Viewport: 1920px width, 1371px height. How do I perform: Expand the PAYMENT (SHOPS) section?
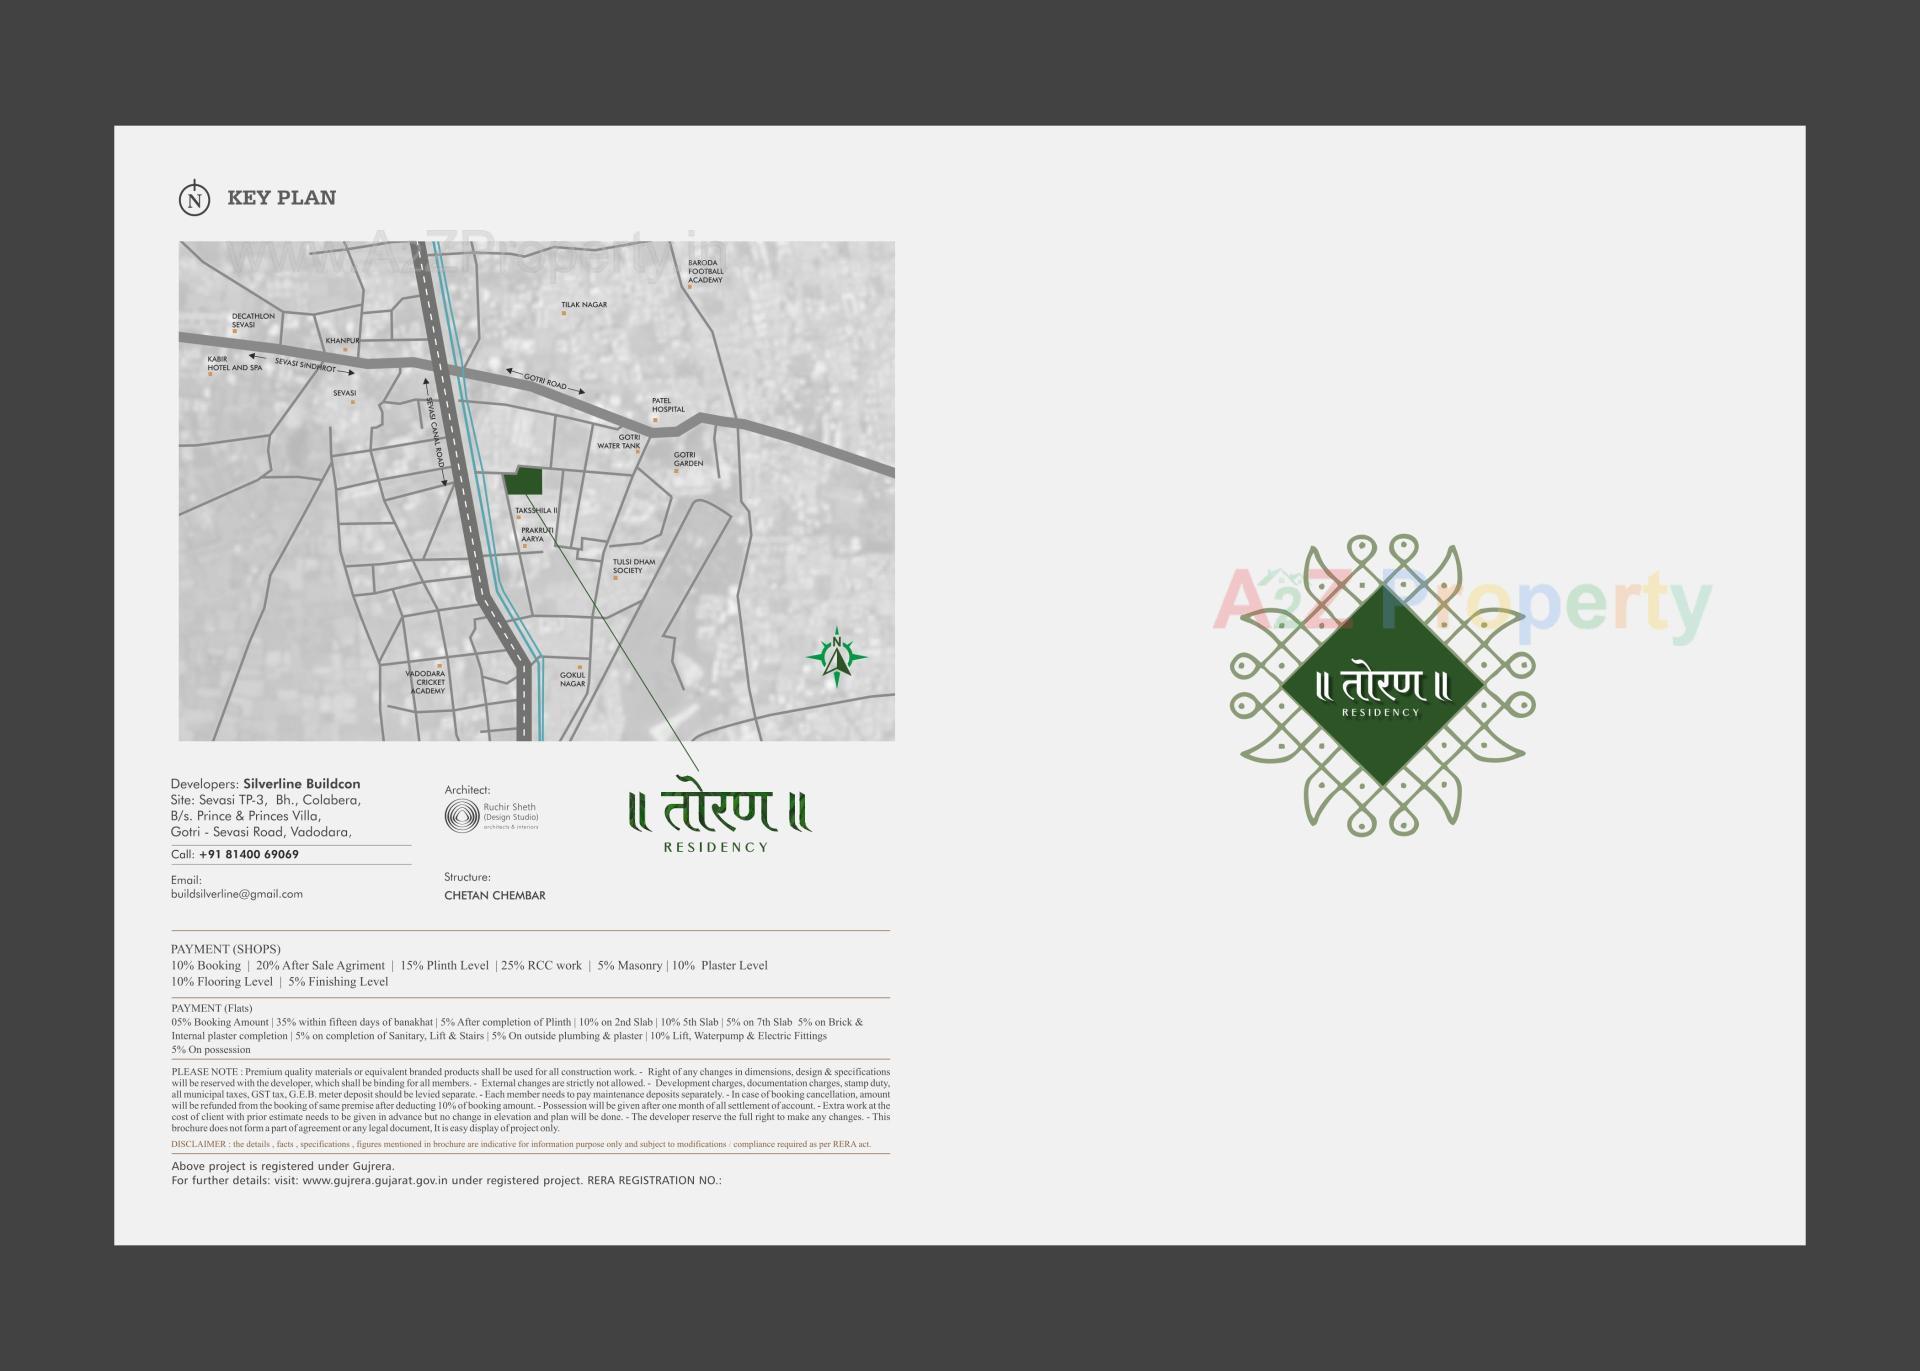click(226, 948)
